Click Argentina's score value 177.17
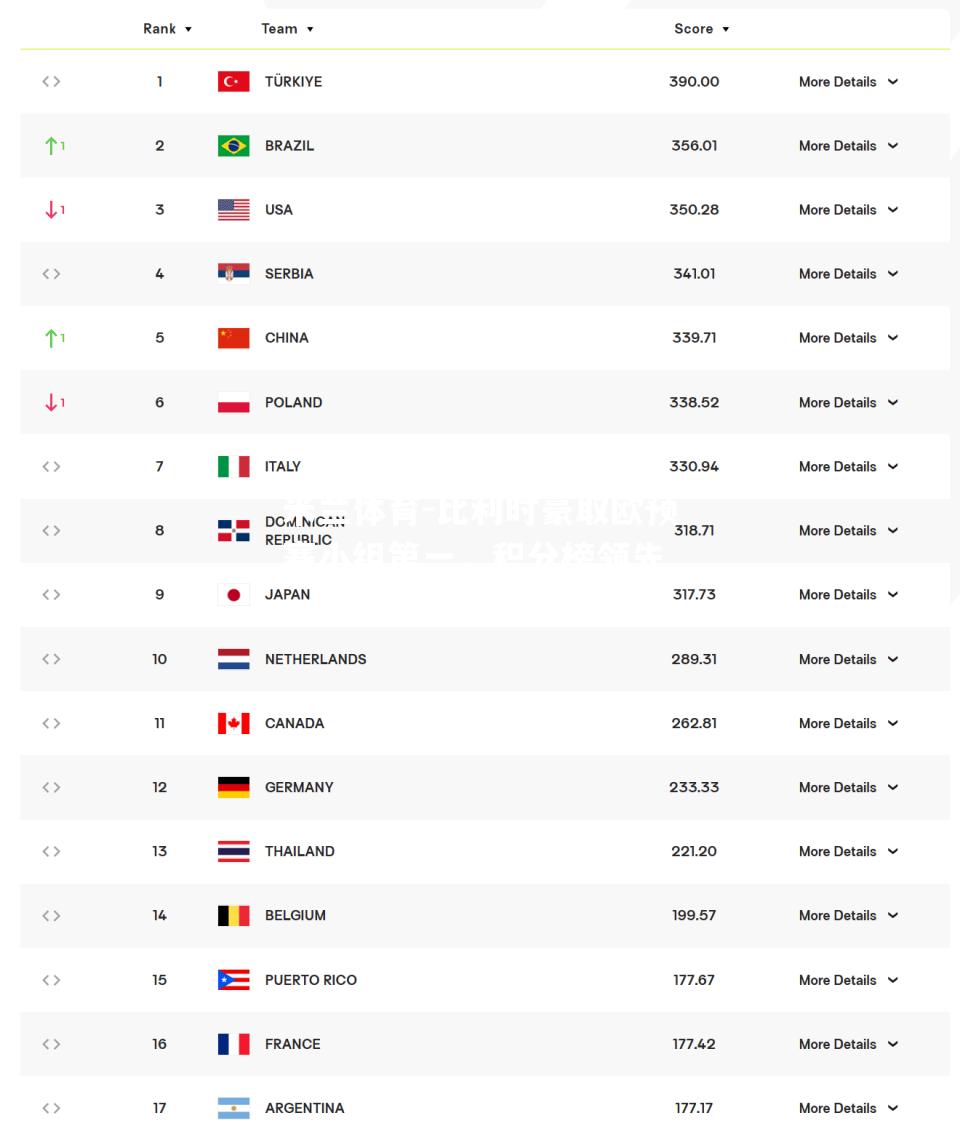 click(x=694, y=1108)
